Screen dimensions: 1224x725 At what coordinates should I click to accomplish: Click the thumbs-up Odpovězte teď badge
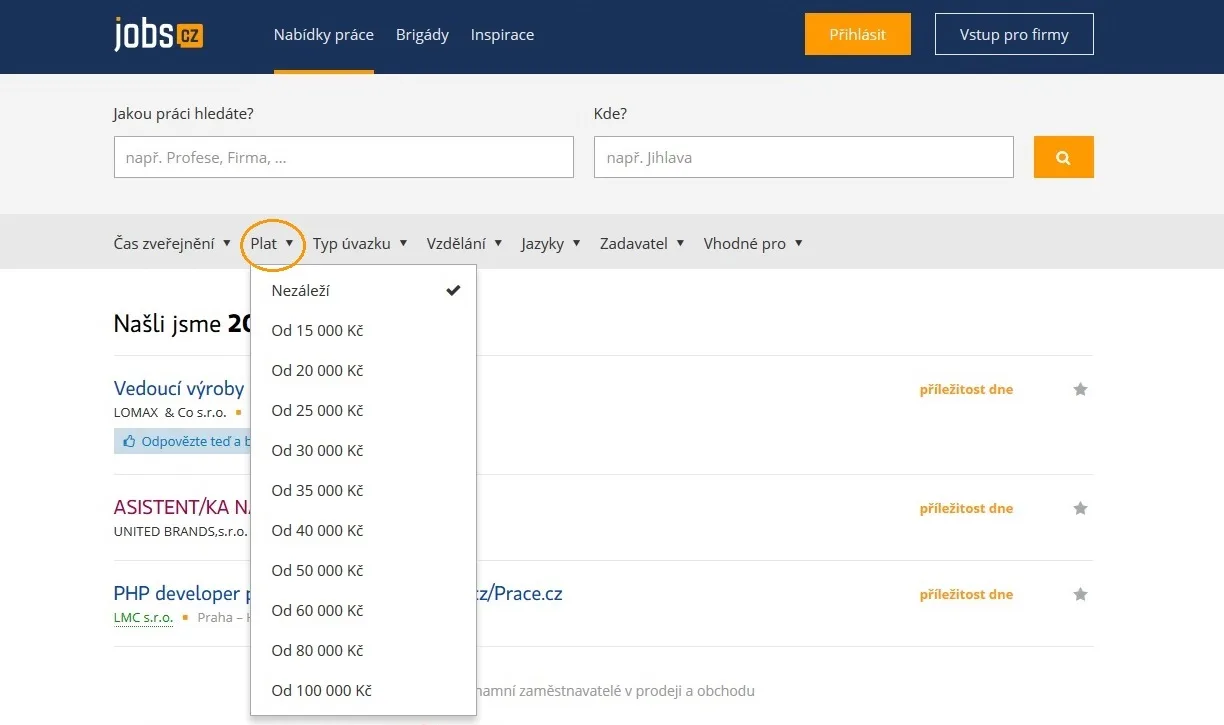pyautogui.click(x=182, y=441)
